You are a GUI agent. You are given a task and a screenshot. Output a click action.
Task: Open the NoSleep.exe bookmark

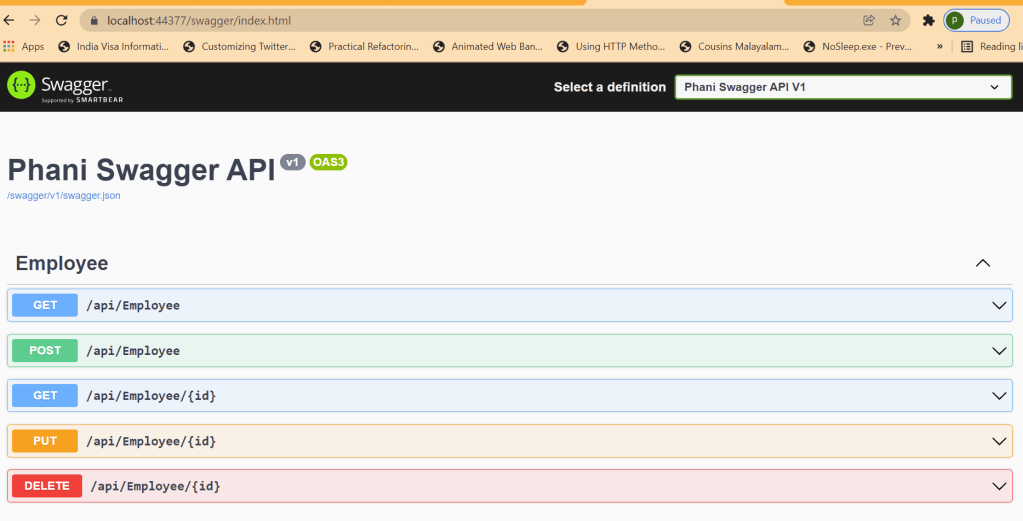pyautogui.click(x=857, y=46)
